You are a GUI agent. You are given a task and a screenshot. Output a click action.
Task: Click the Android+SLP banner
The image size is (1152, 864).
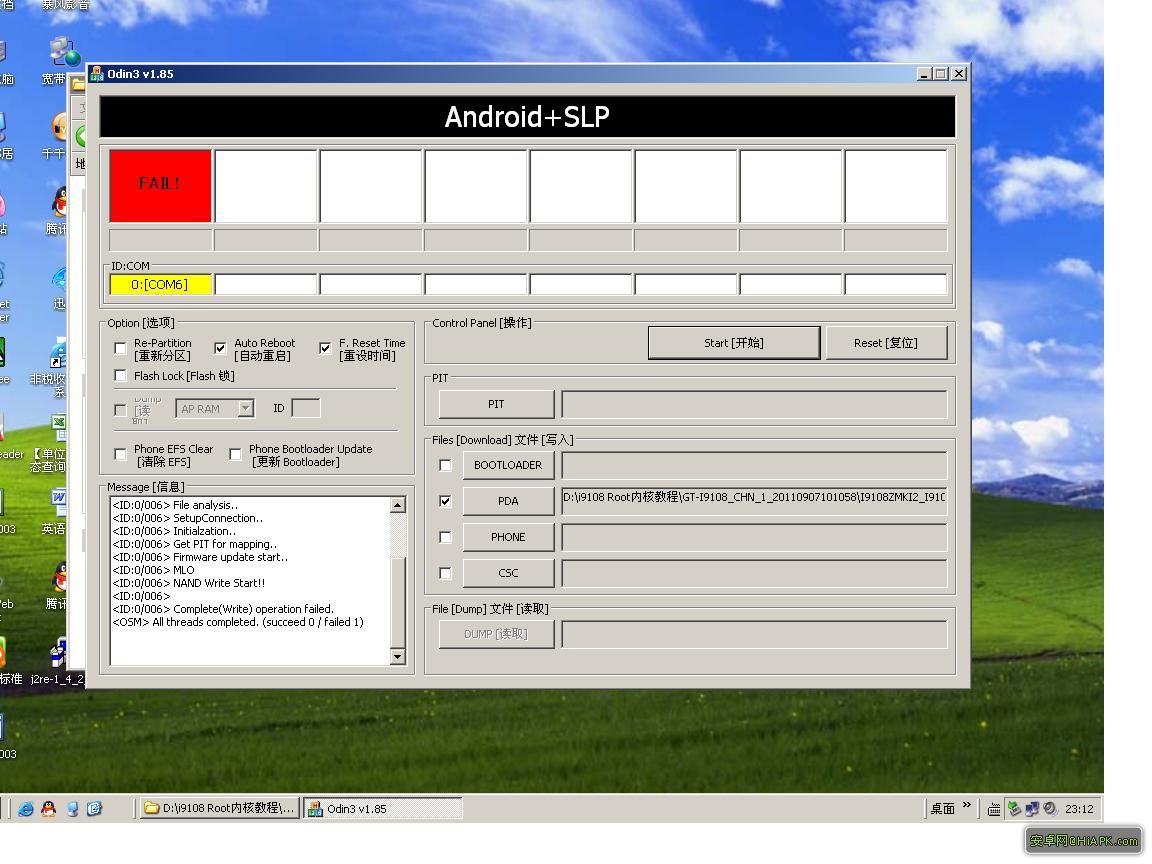(x=528, y=117)
